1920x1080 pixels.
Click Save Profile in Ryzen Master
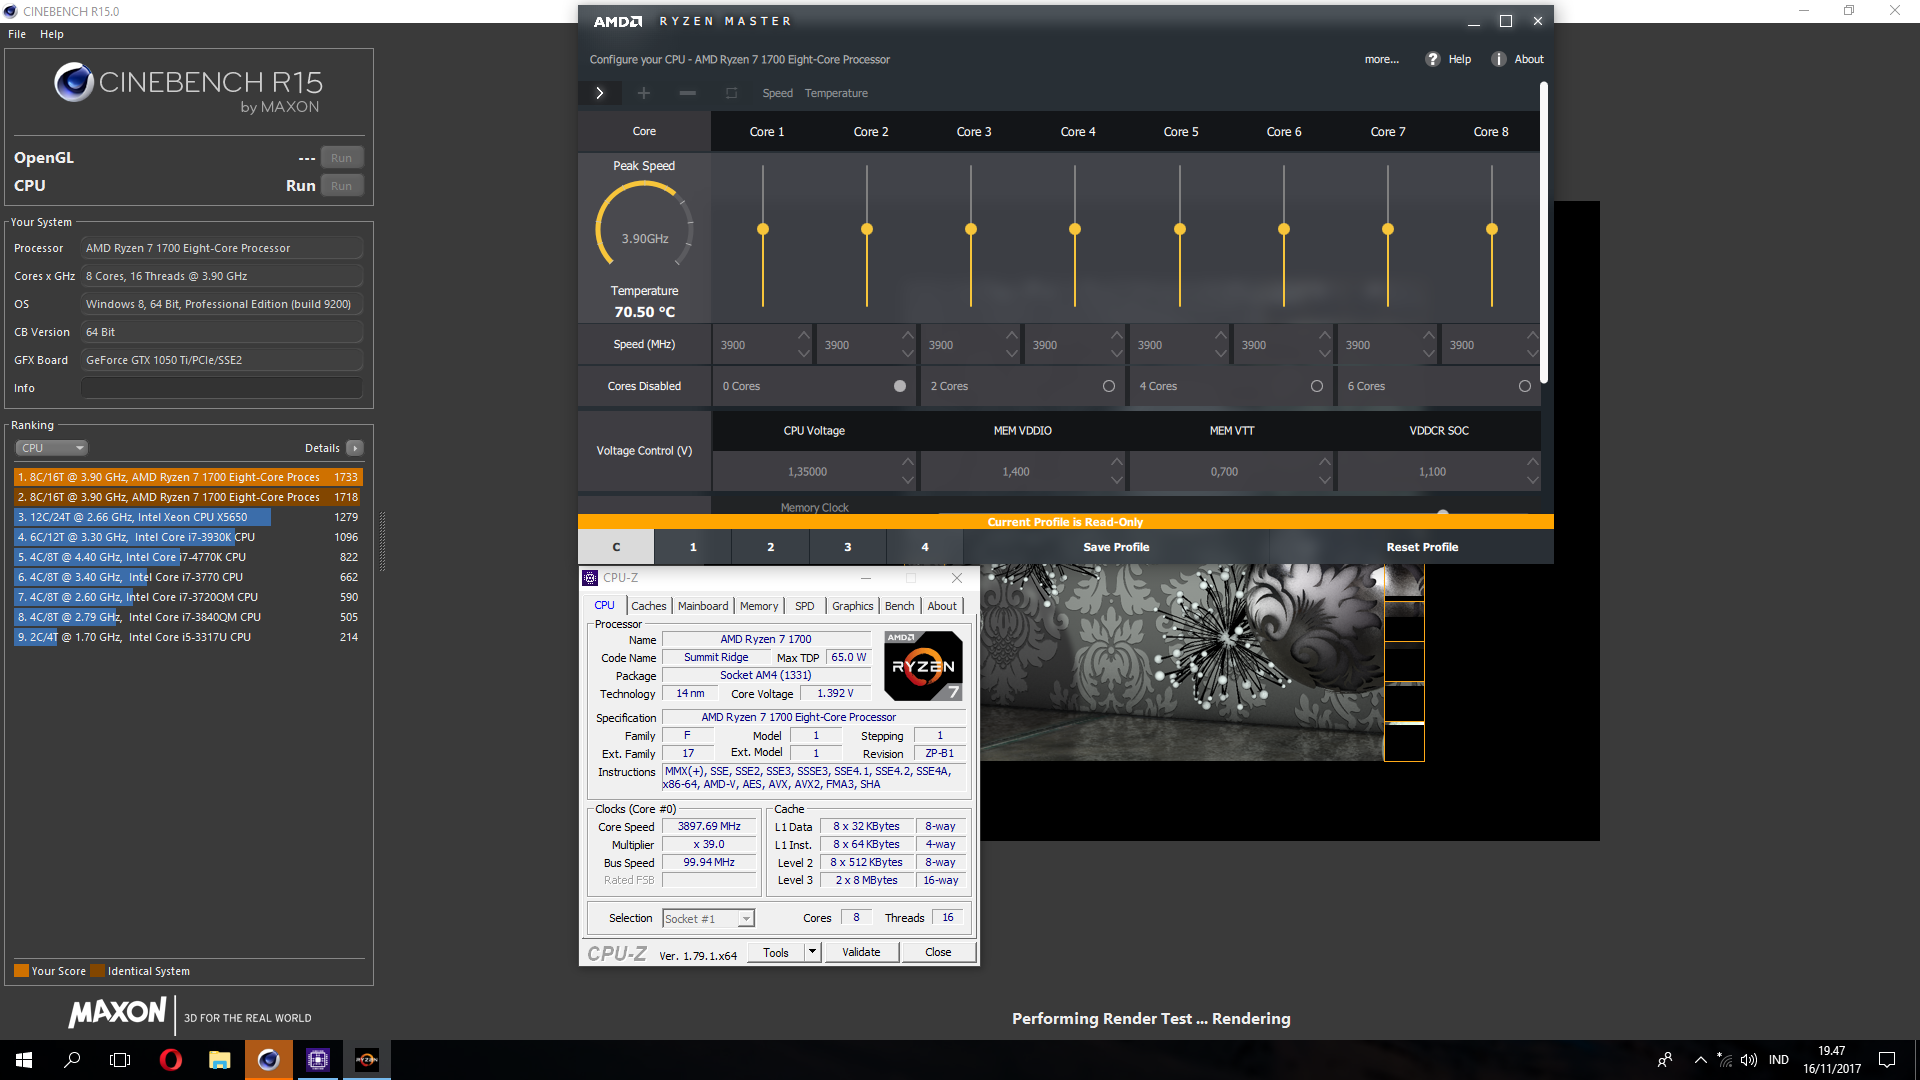pos(1116,547)
